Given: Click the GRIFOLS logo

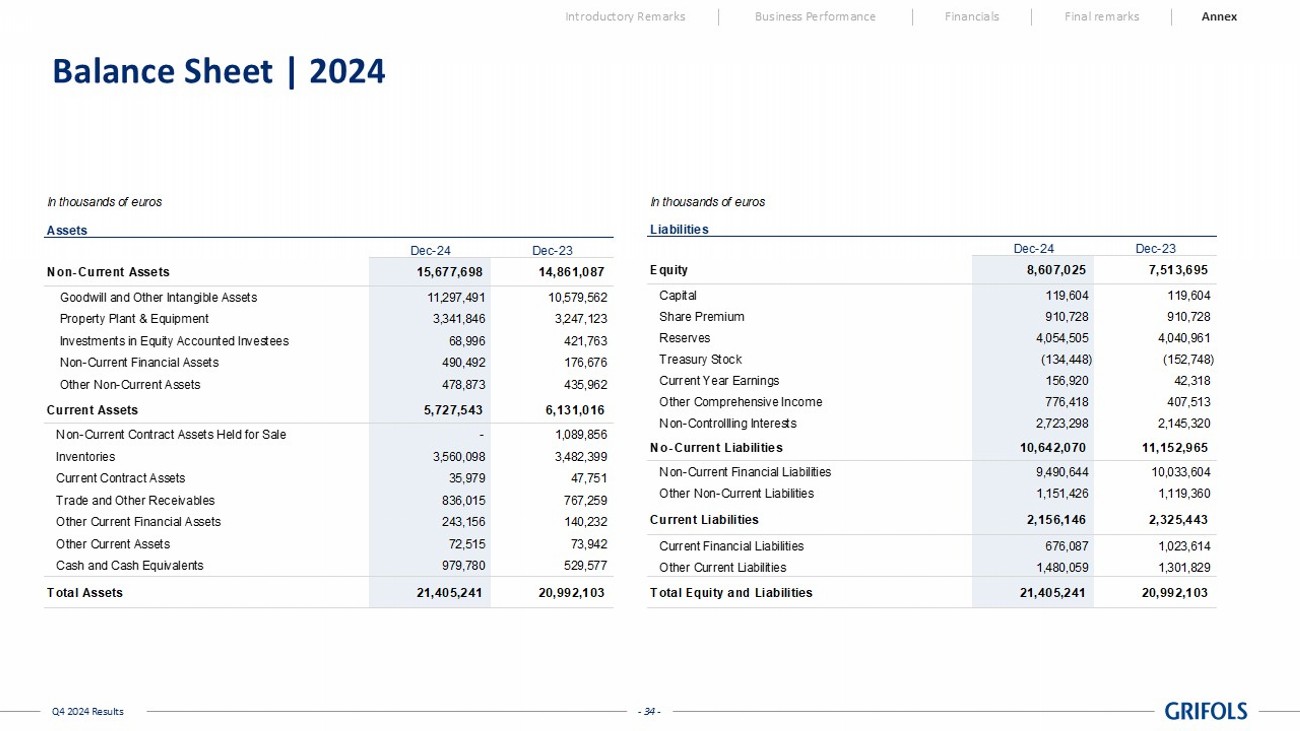Looking at the screenshot, I should pos(1206,711).
